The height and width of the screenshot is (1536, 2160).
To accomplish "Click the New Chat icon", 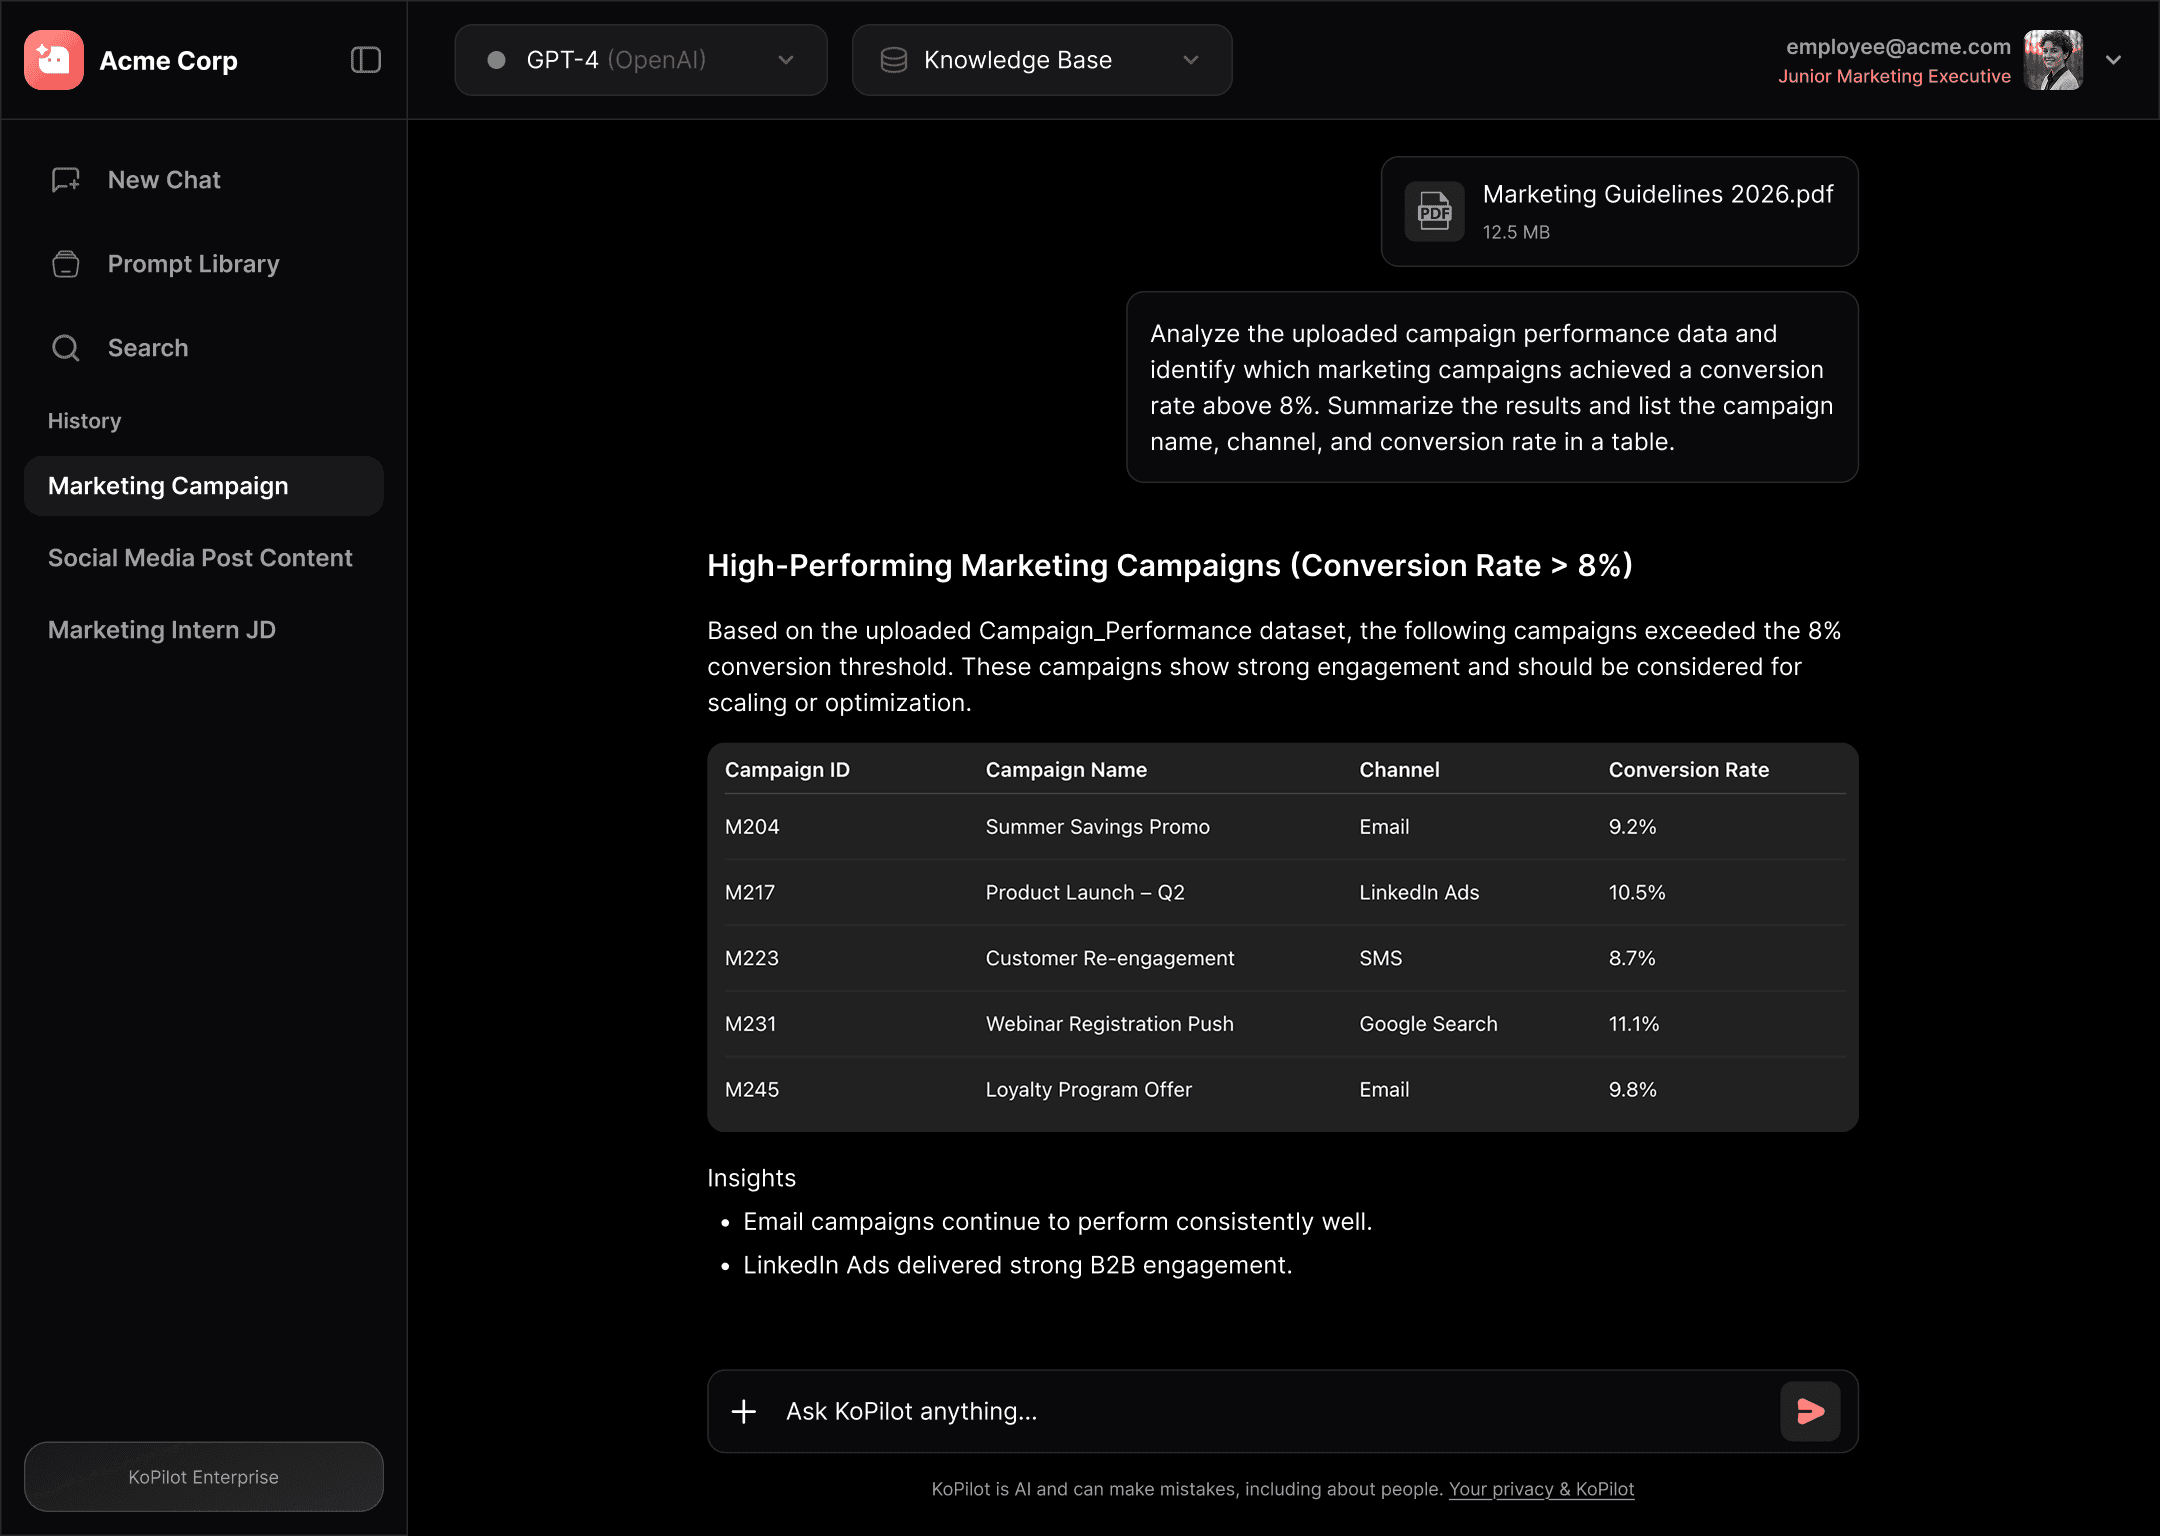I will (66, 180).
